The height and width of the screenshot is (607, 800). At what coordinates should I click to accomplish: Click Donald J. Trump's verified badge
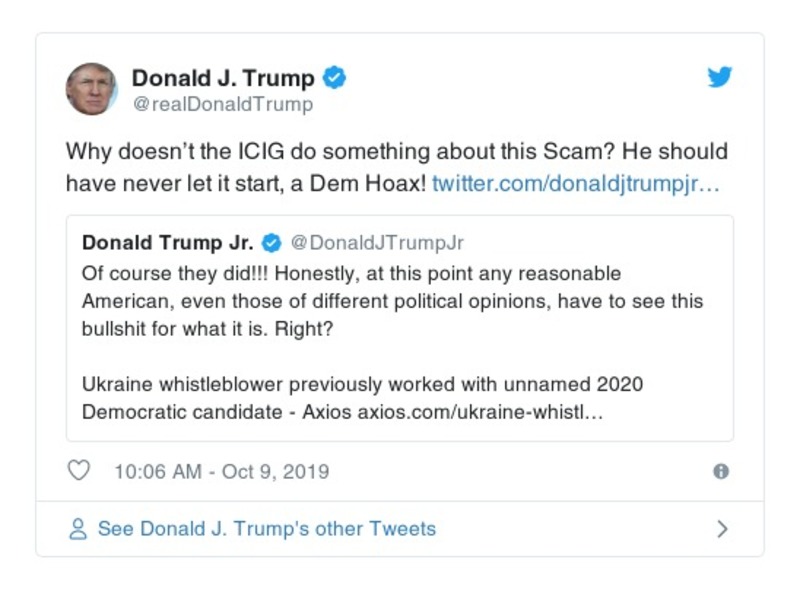coord(336,78)
